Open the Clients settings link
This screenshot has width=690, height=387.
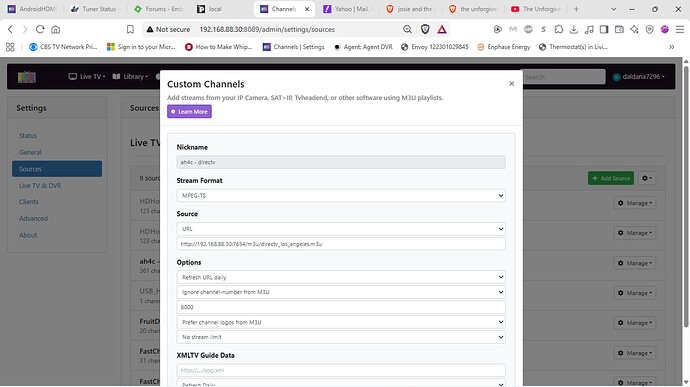click(x=29, y=202)
